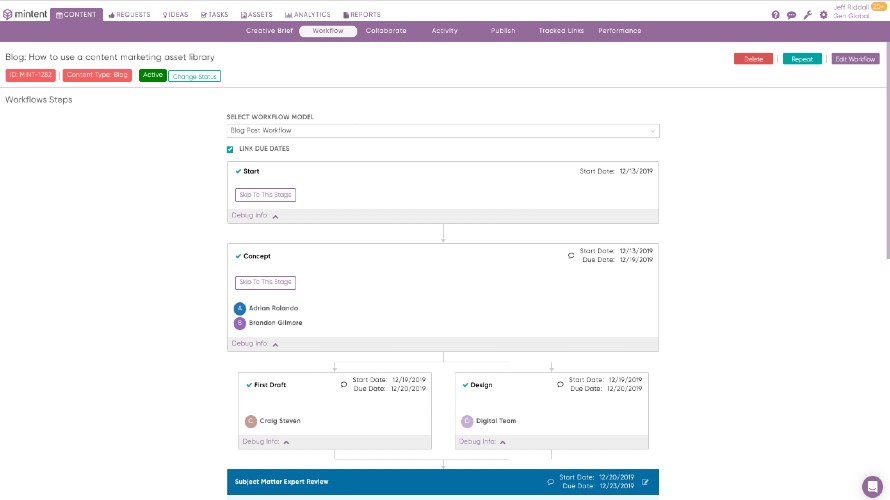Toggle the Link Due Dates checkbox

coord(230,149)
